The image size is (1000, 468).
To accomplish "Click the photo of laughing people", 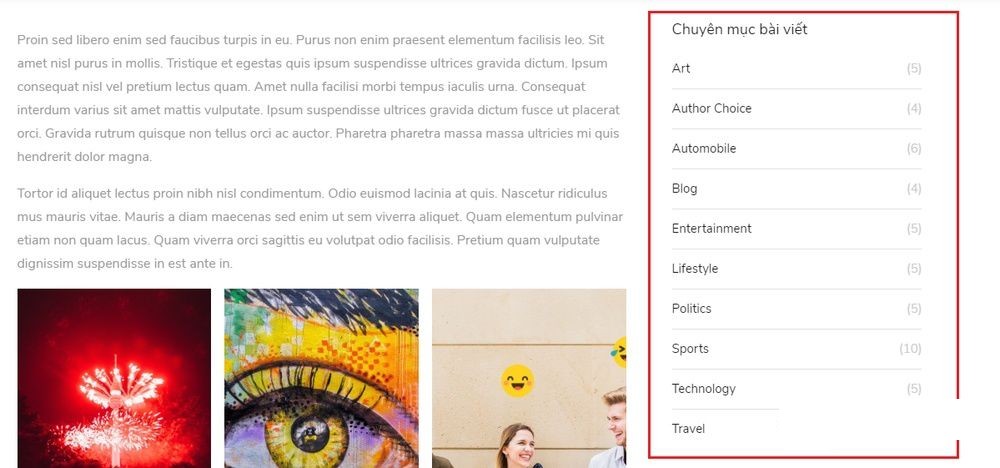I will (x=529, y=378).
